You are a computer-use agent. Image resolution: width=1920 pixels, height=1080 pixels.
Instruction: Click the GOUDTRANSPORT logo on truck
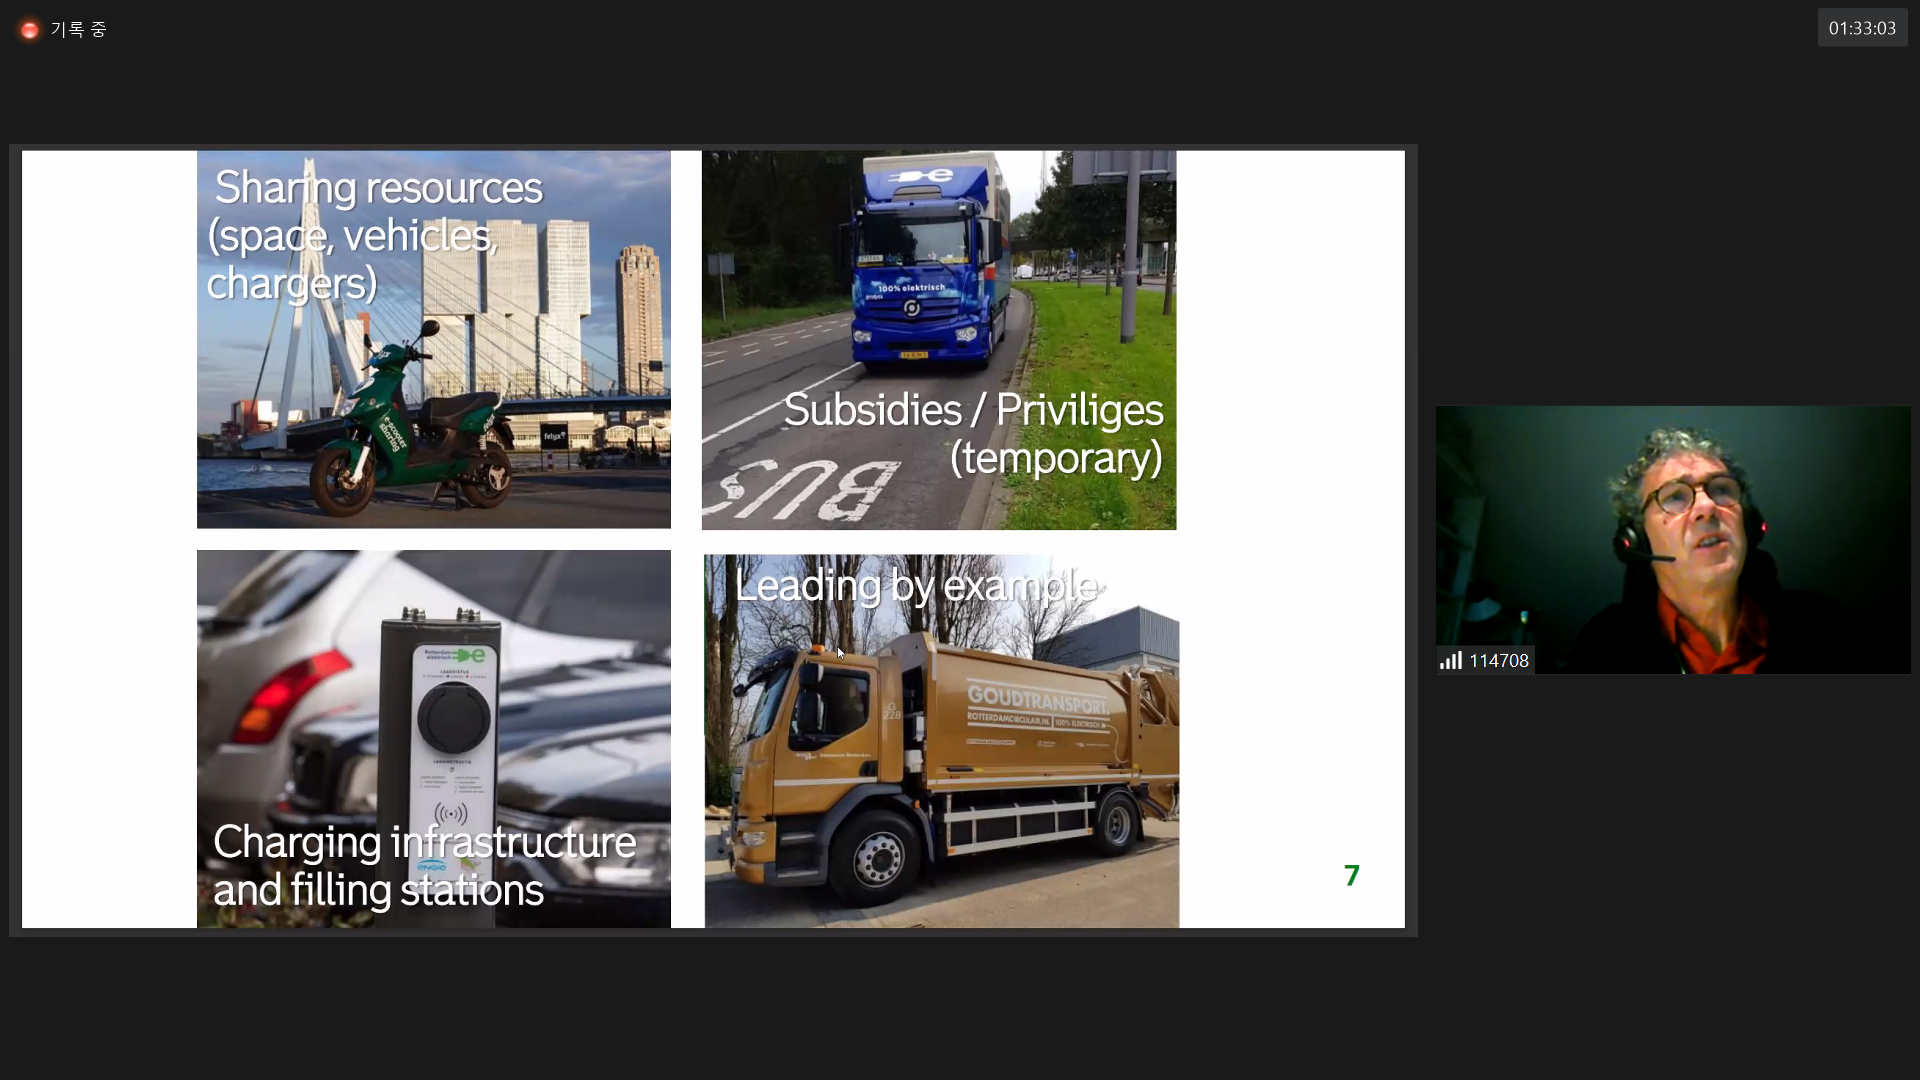point(1037,696)
